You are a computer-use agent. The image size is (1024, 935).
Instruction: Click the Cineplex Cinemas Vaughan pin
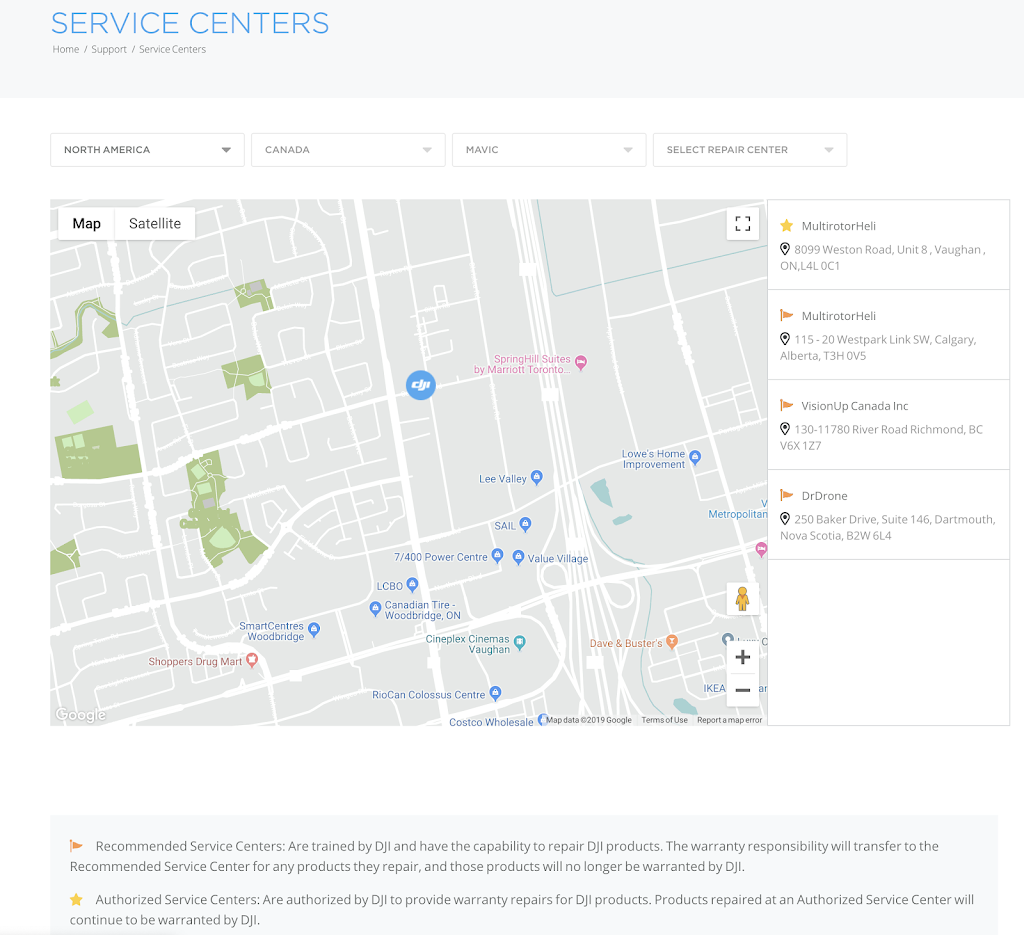[520, 642]
